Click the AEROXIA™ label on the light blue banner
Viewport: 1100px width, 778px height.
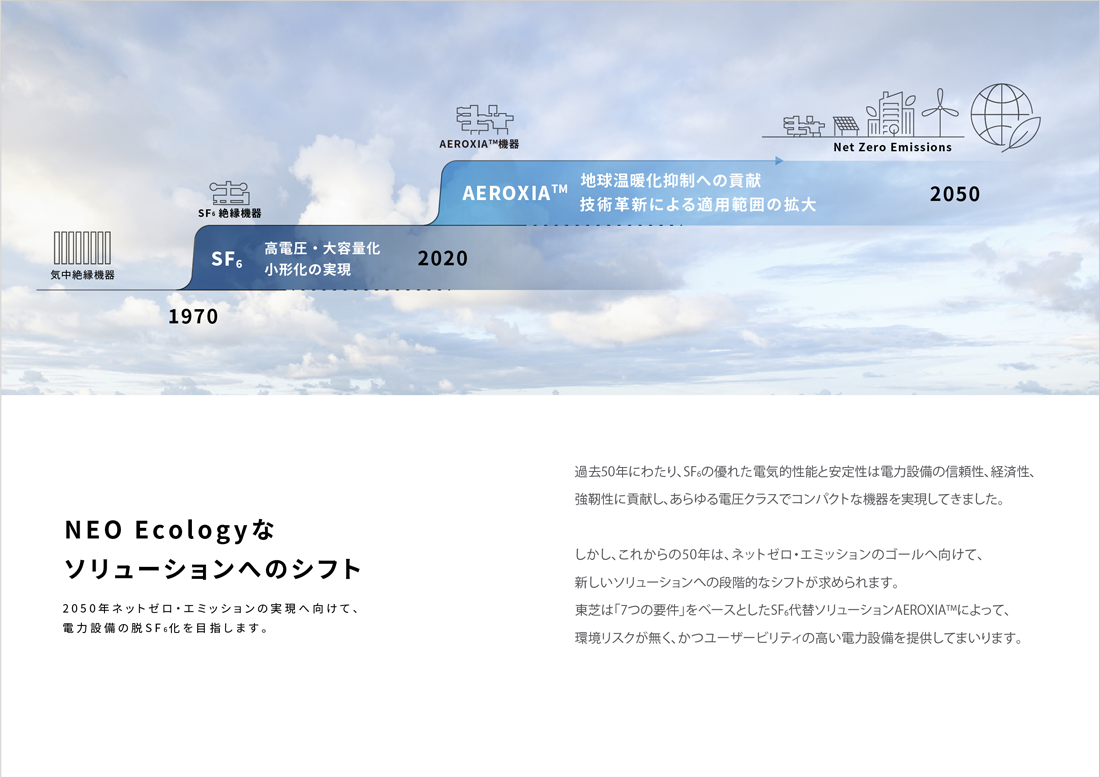coord(515,193)
